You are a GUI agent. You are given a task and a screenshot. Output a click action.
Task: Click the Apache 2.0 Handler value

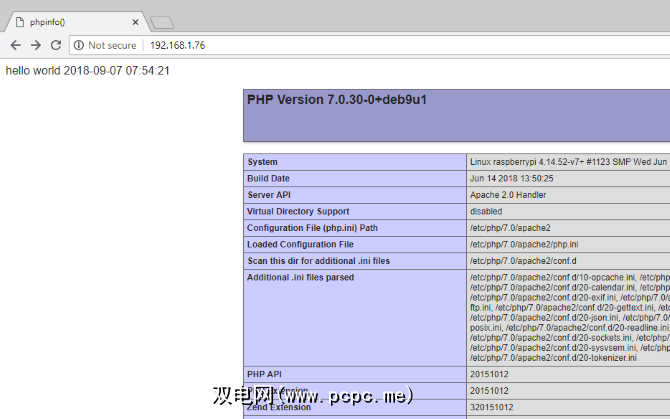[x=508, y=195]
